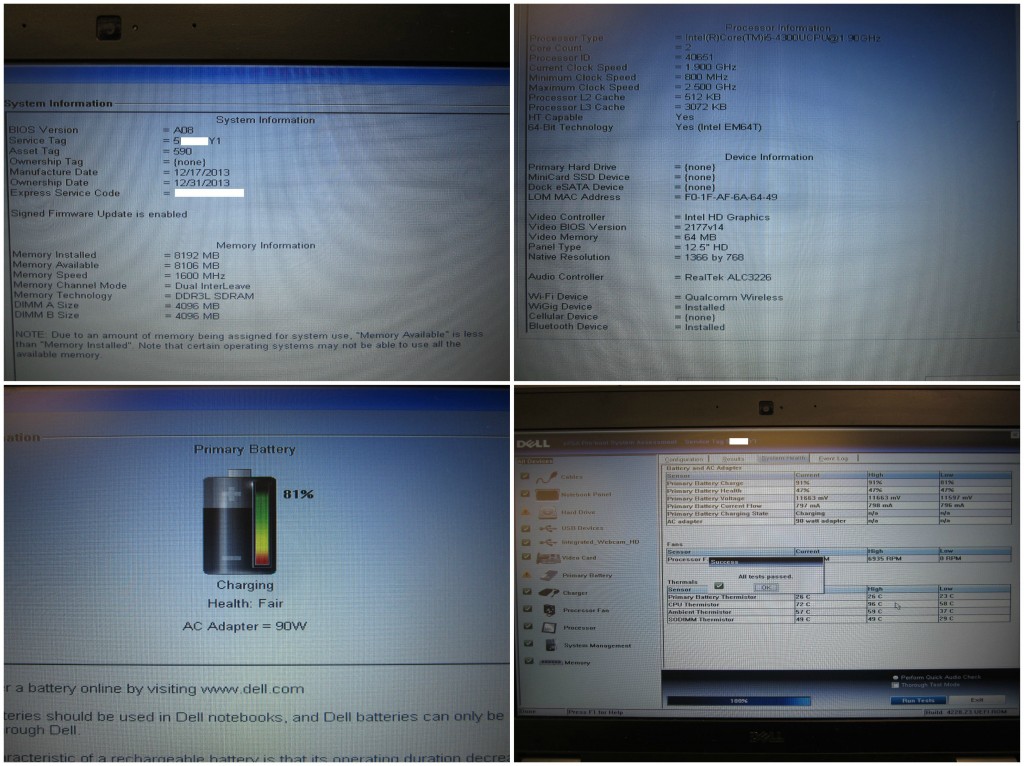Viewport: 1024px width, 766px height.
Task: Select the Notebook Panel device icon
Action: 547,494
